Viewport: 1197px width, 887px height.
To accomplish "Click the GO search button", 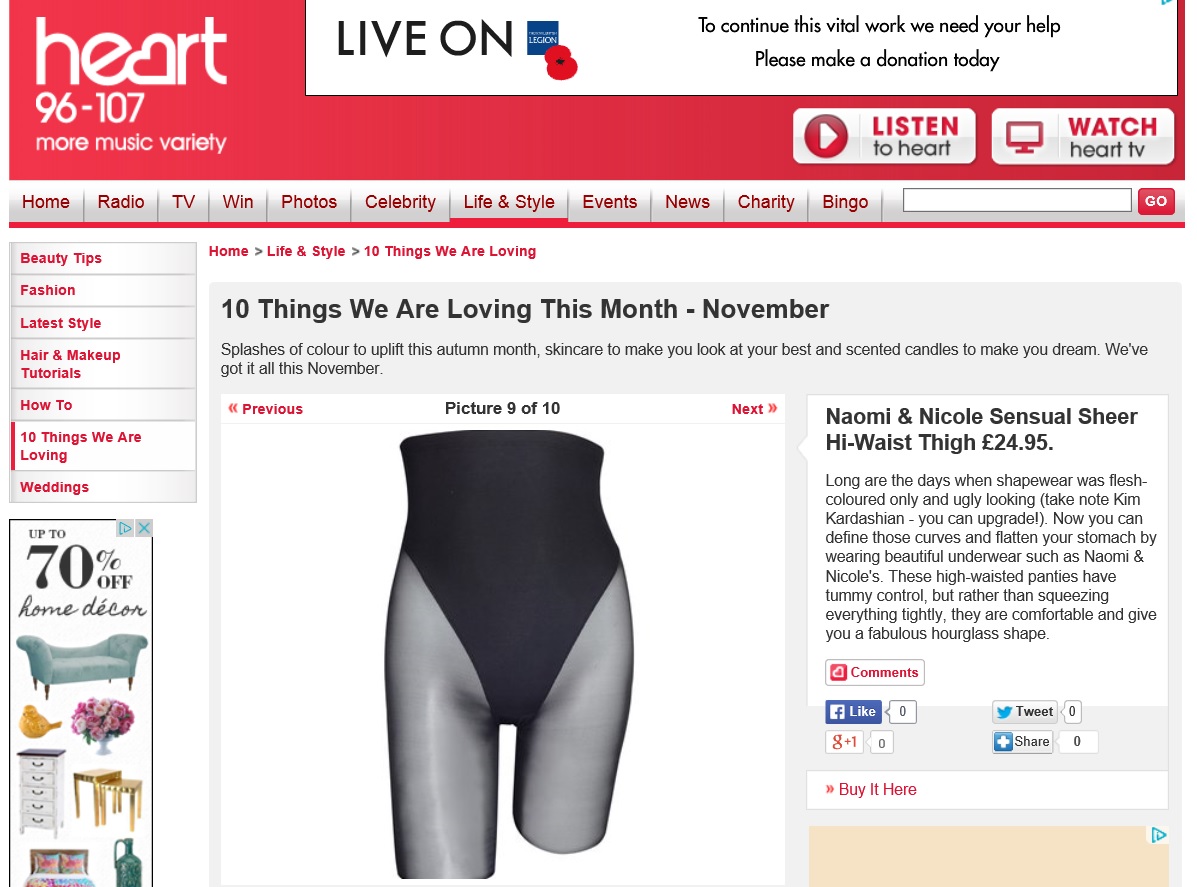I will 1156,202.
